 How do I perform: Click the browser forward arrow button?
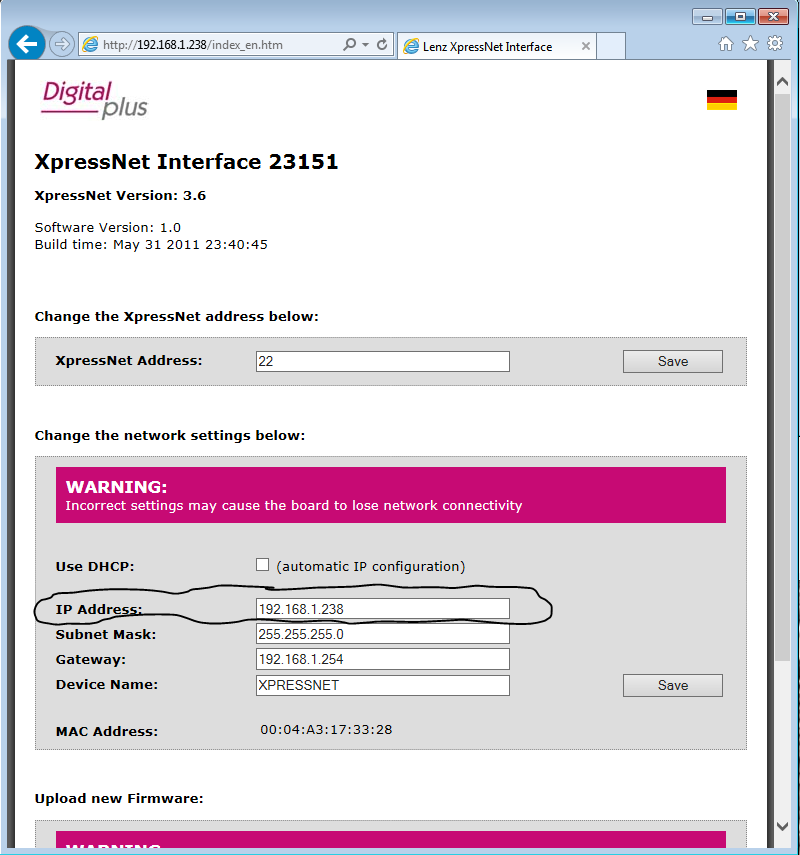[x=61, y=44]
